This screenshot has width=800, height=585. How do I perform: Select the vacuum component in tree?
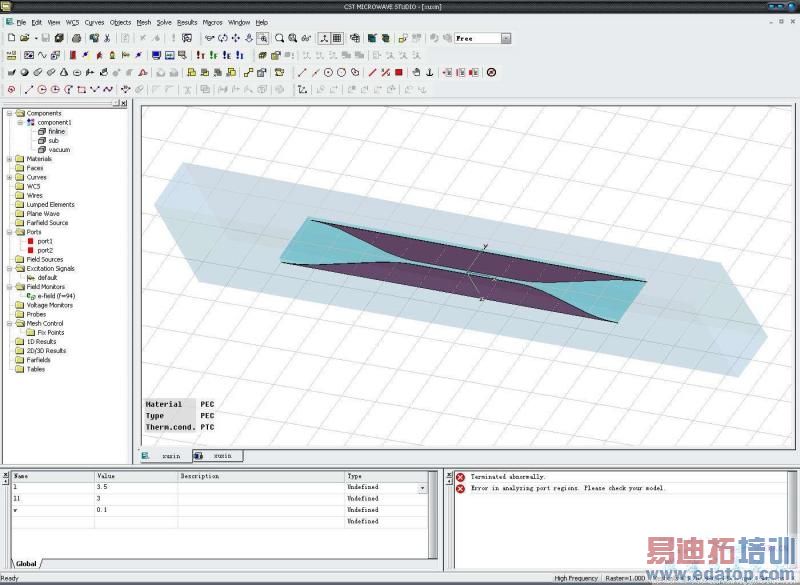59,150
